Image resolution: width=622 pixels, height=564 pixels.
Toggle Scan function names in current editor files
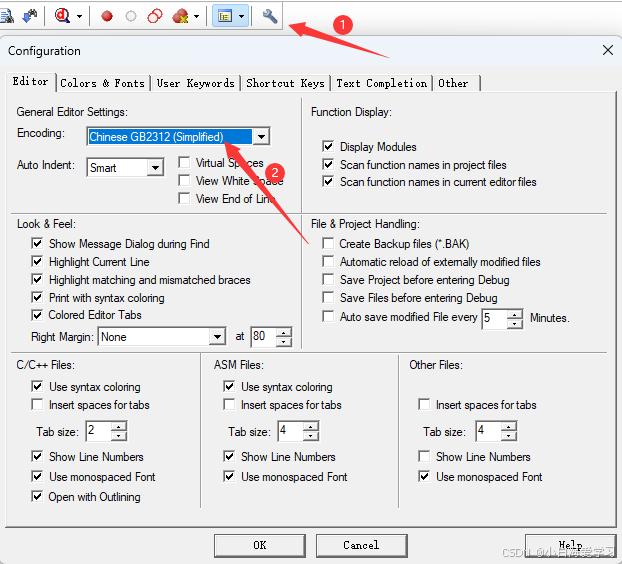[328, 182]
